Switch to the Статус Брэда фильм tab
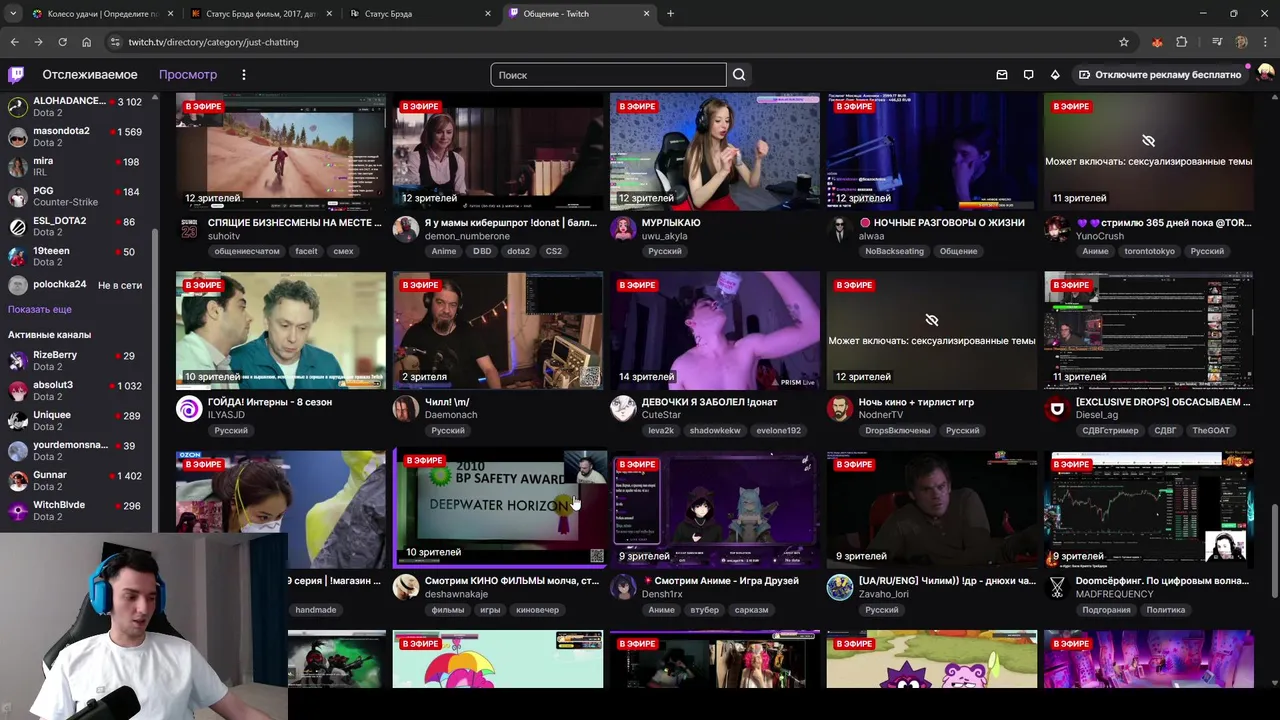Image resolution: width=1280 pixels, height=720 pixels. 261,14
